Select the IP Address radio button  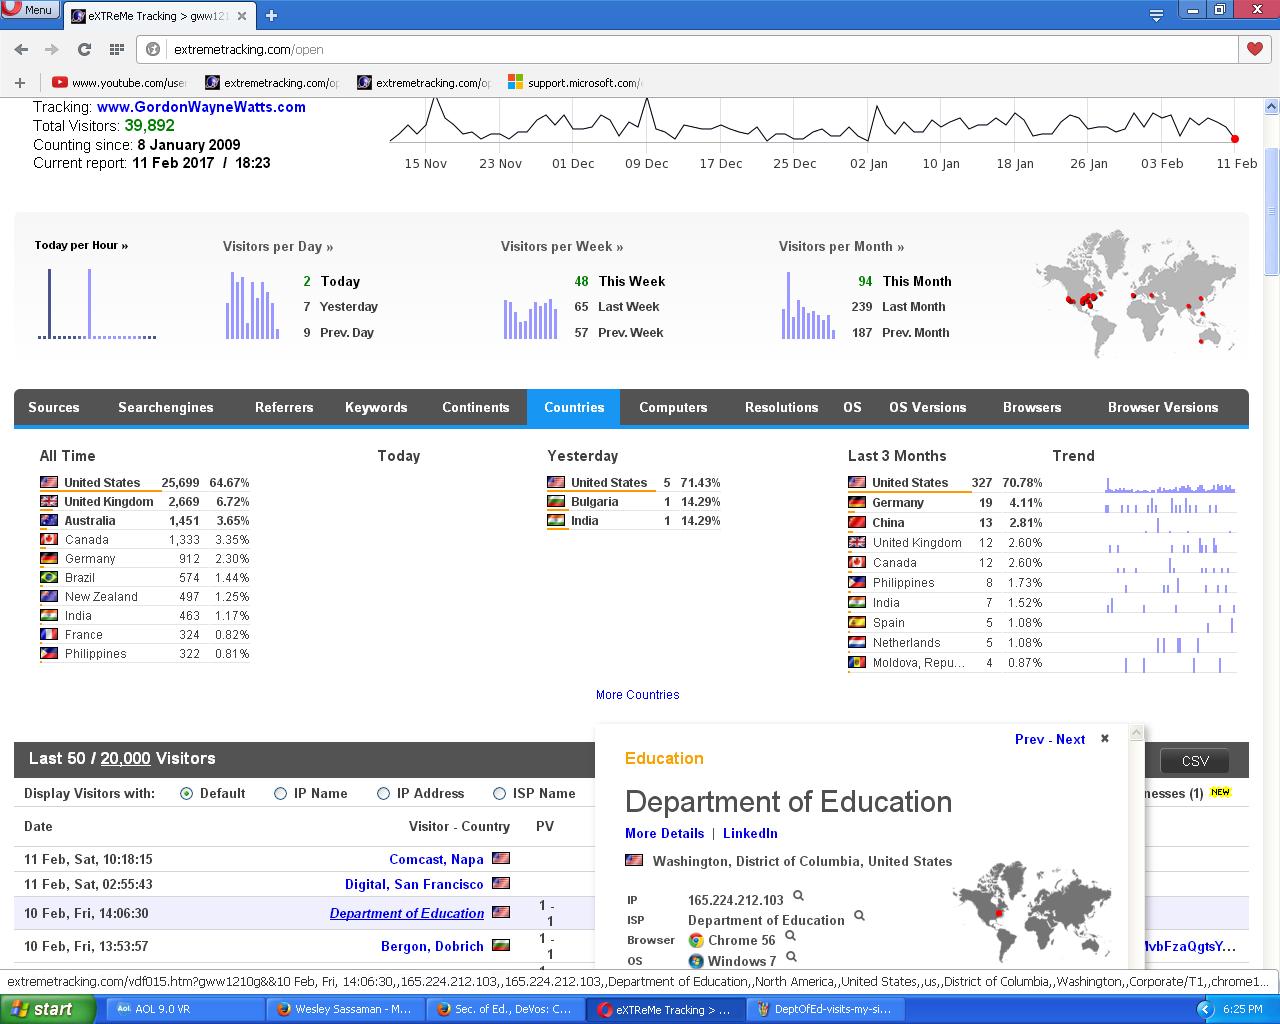(x=383, y=793)
